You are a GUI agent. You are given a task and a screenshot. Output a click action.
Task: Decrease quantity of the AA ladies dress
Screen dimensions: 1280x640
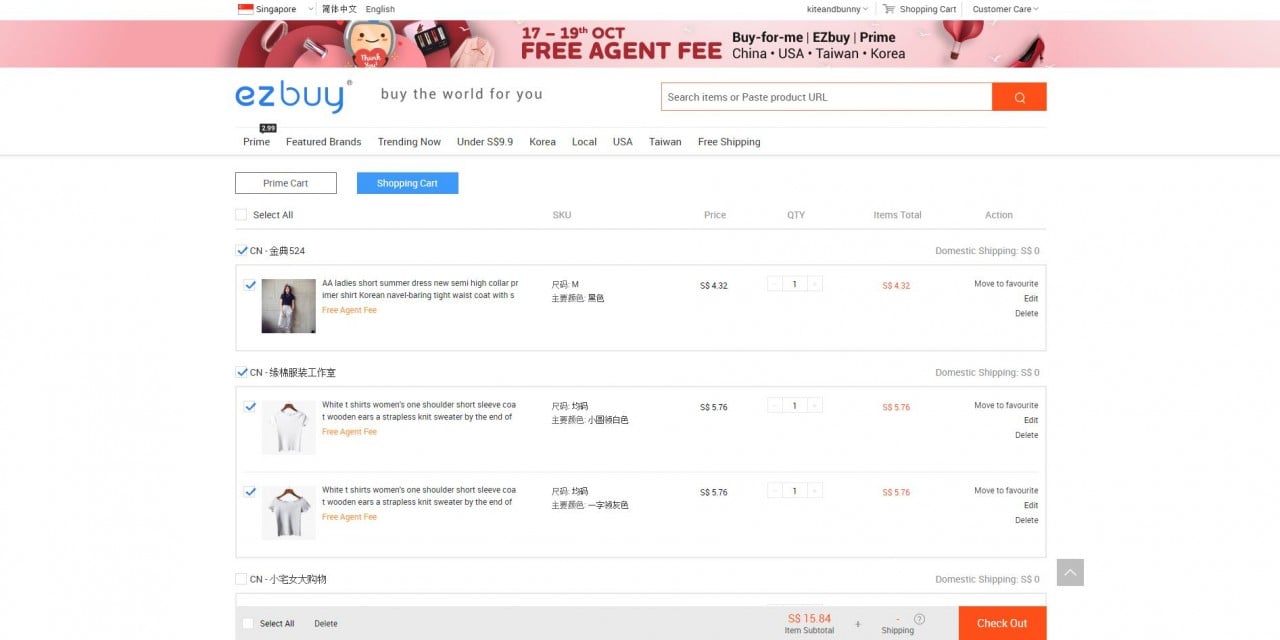(x=775, y=284)
